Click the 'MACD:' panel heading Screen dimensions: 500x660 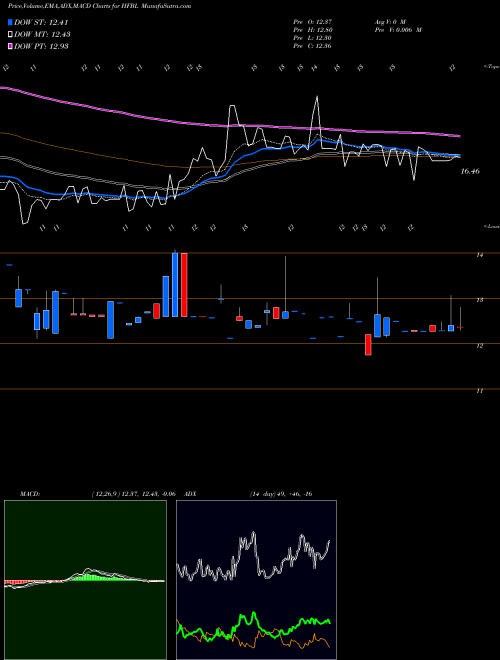coord(30,494)
